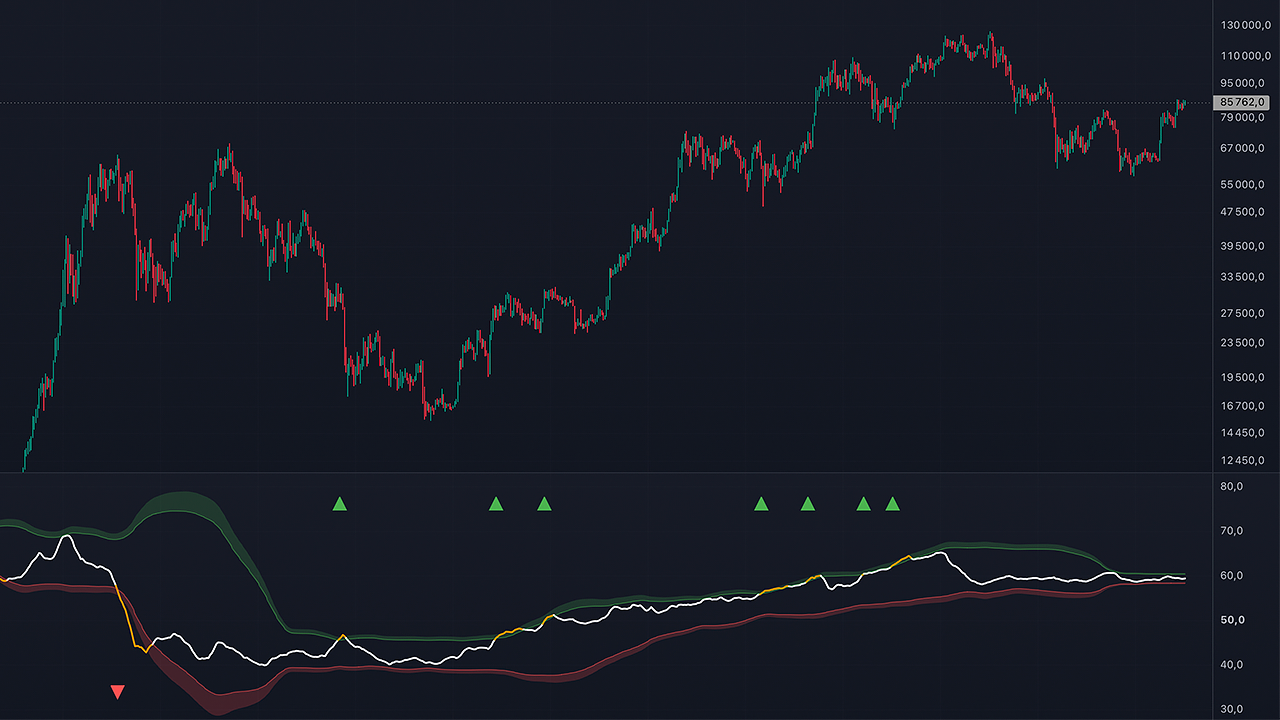
Task: Select the 55 000,0 price level label
Action: point(1245,185)
